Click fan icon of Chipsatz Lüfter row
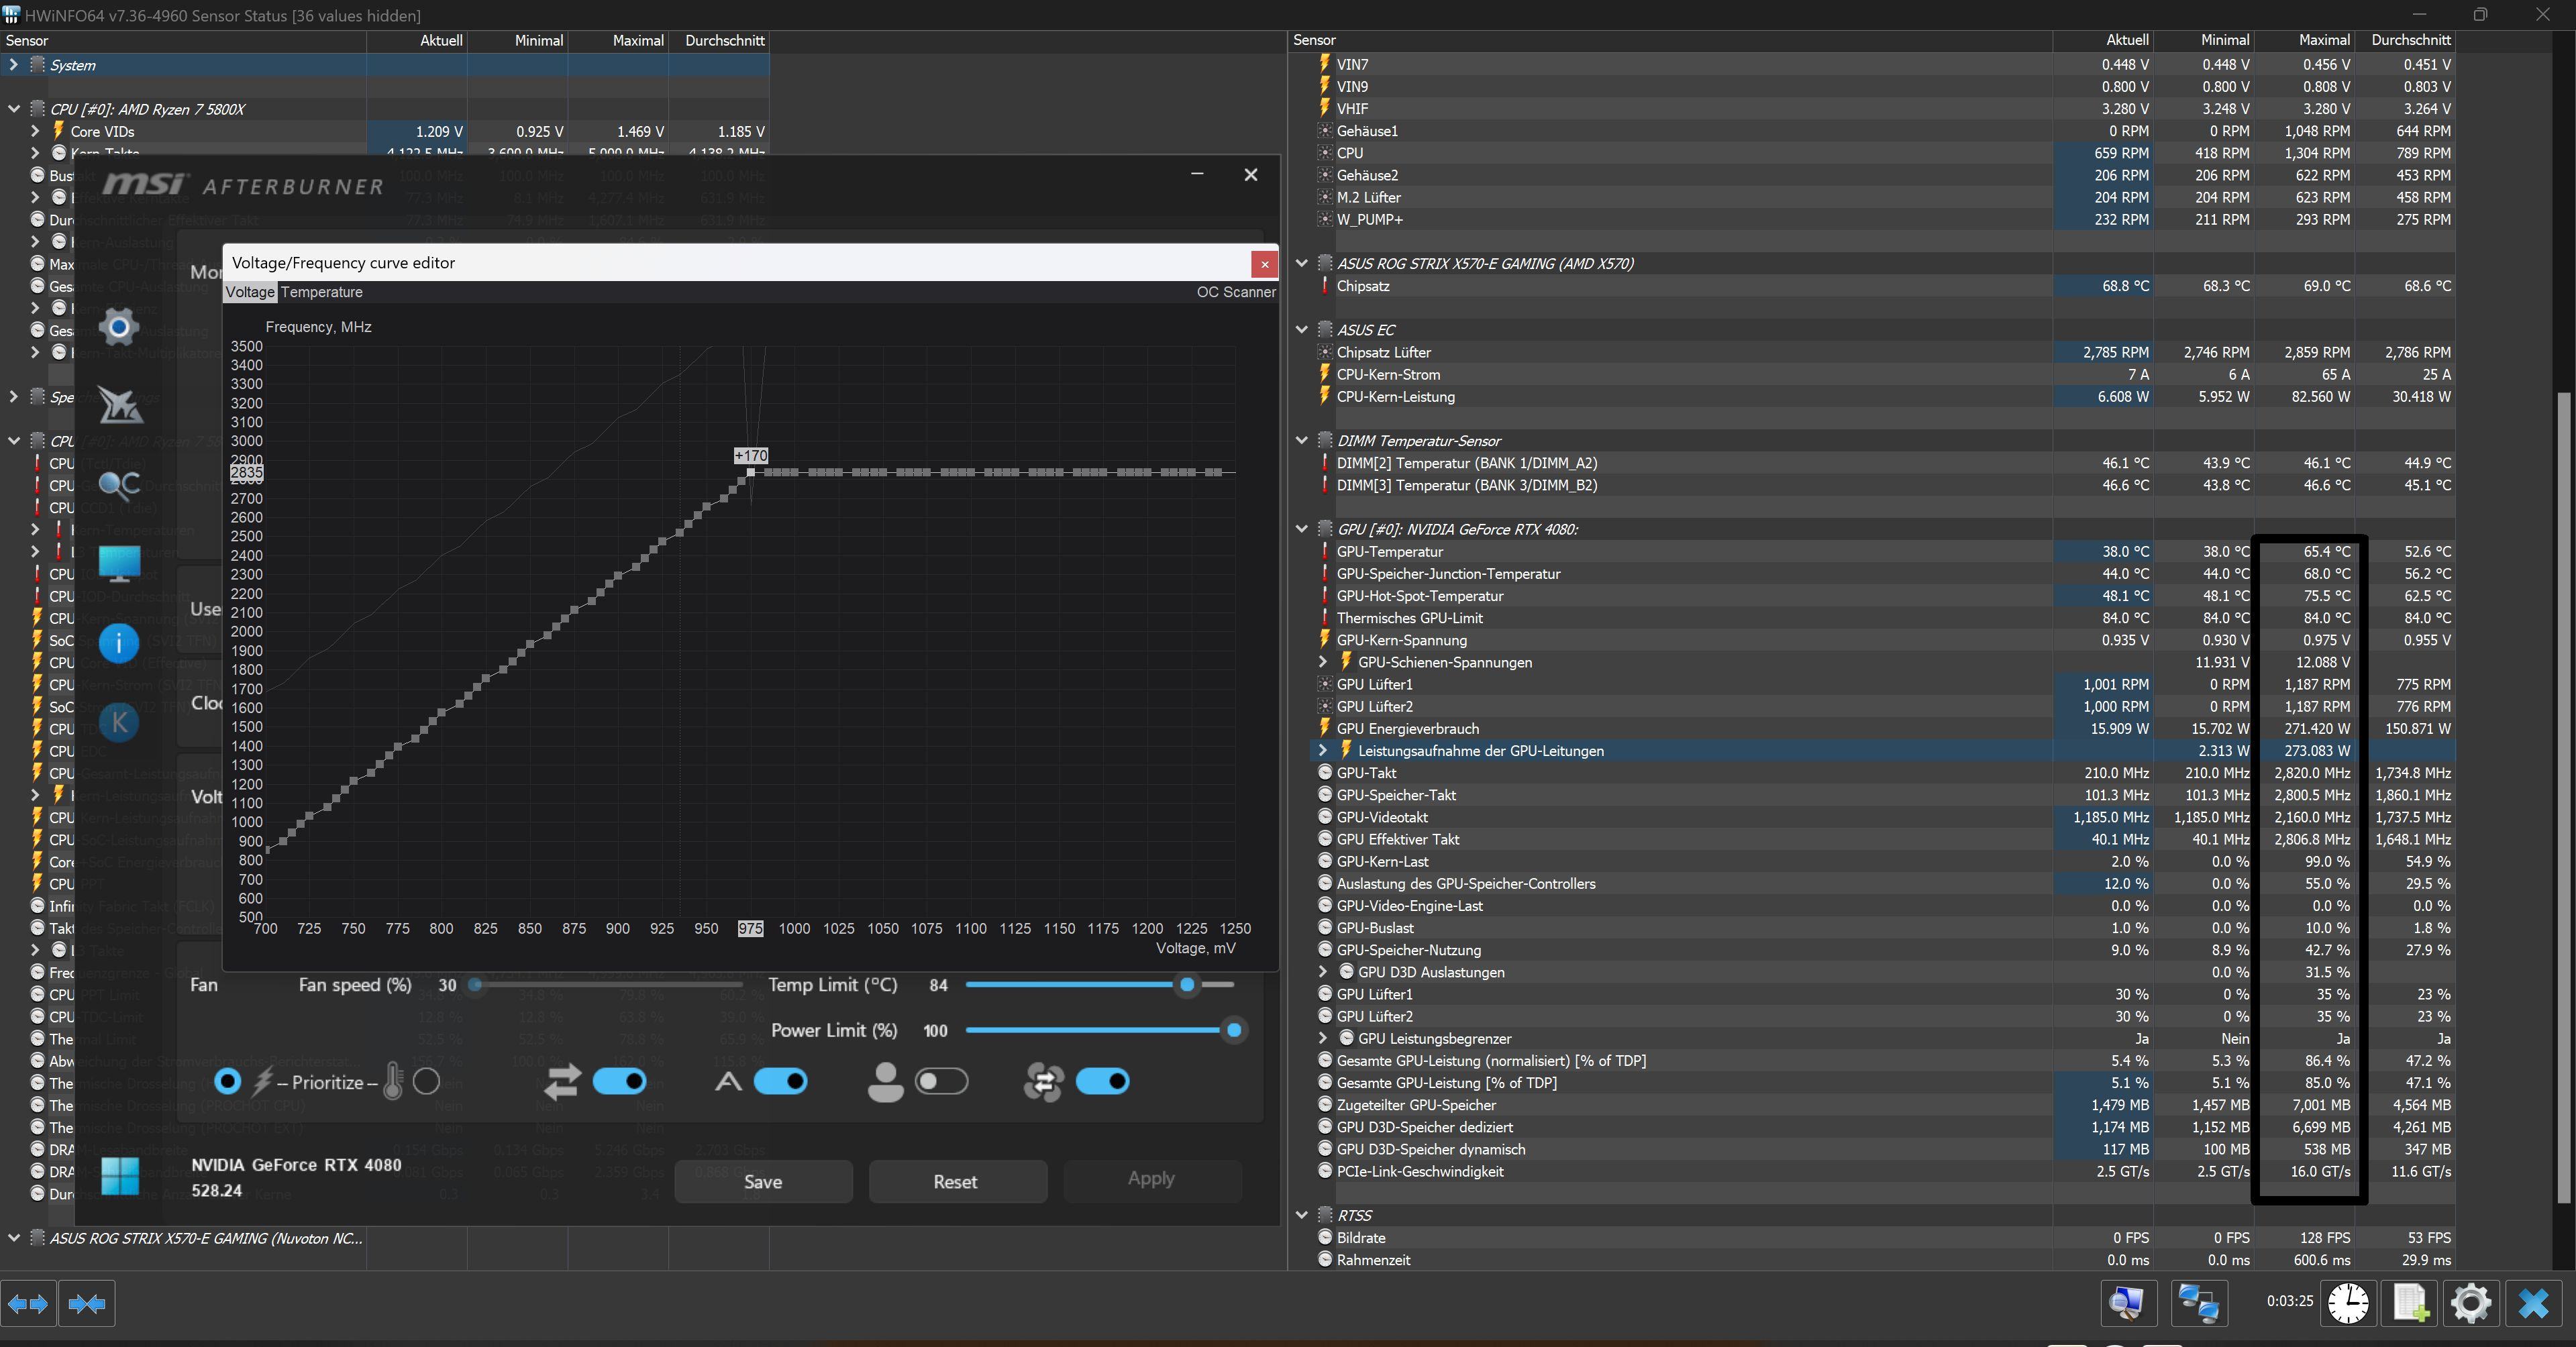Image resolution: width=2576 pixels, height=1347 pixels. (1325, 352)
